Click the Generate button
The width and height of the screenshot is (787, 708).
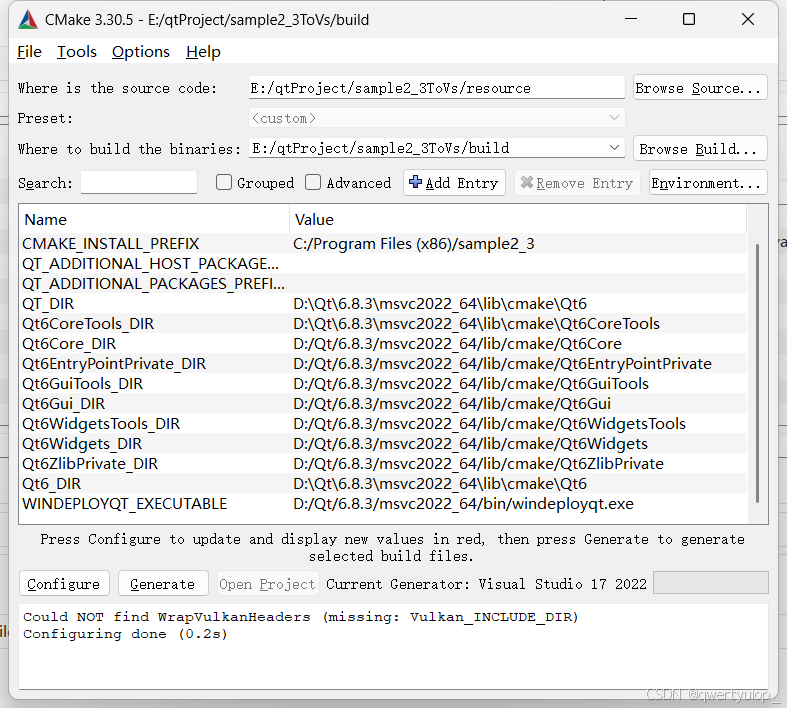click(x=163, y=584)
